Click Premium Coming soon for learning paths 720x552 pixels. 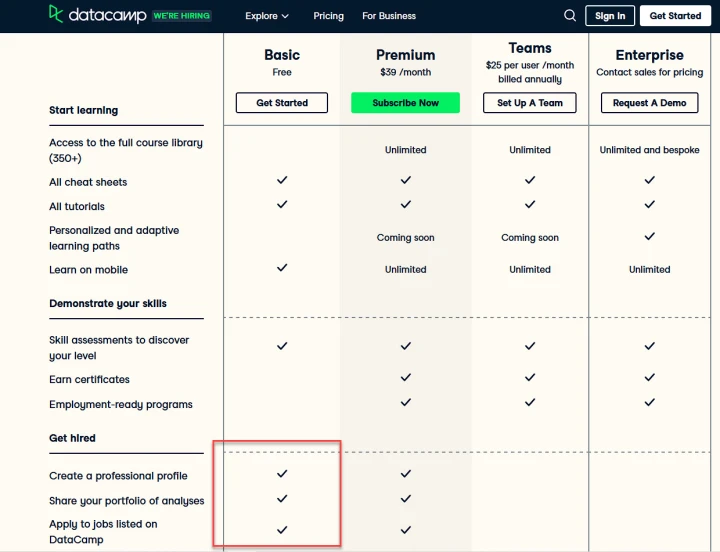click(x=405, y=238)
